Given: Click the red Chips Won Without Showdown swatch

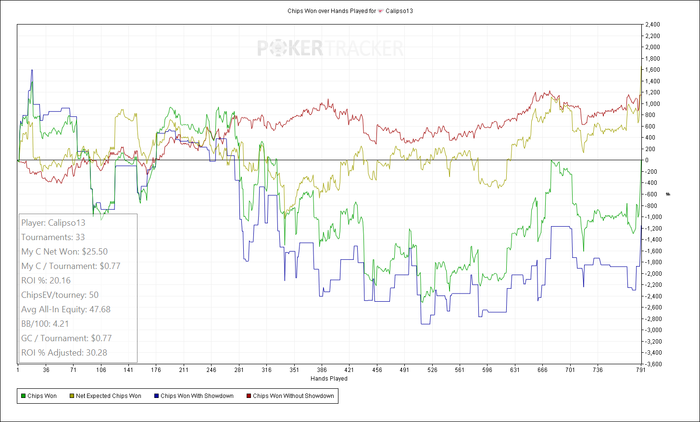Looking at the screenshot, I should [x=249, y=396].
